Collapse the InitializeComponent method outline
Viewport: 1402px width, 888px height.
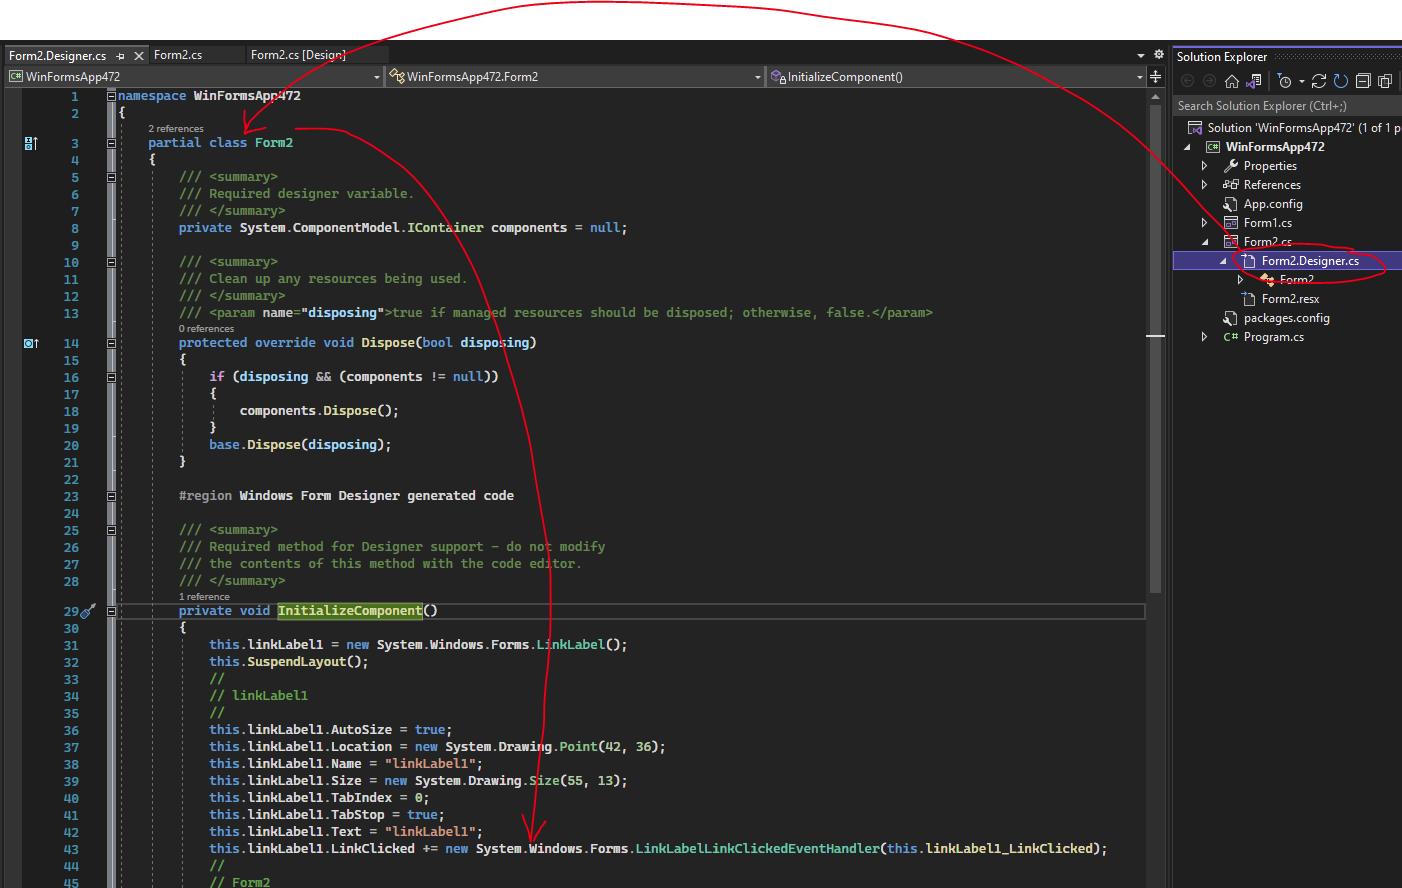coord(111,611)
